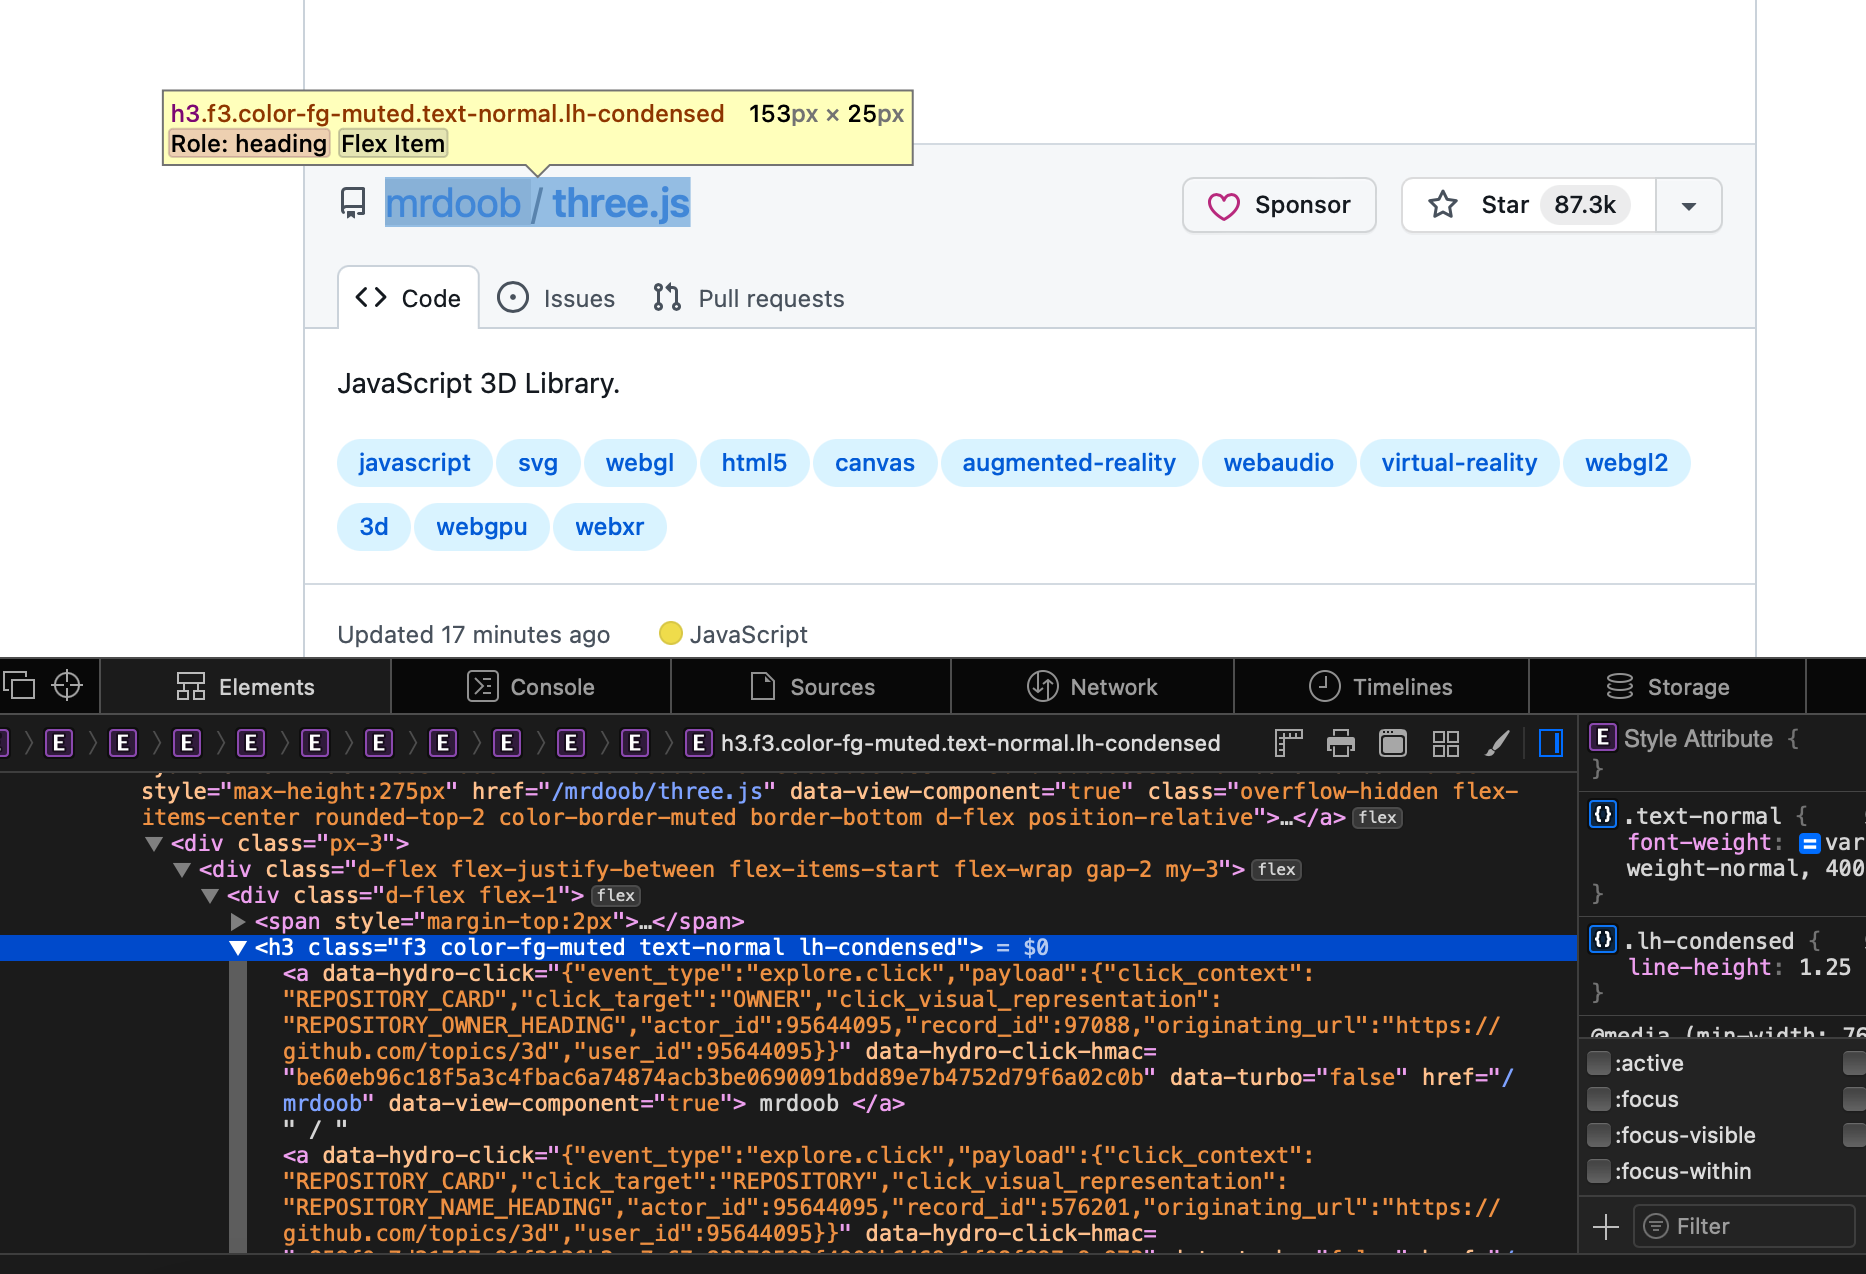Click the 'Updated 17 minutes ago' text

474,634
